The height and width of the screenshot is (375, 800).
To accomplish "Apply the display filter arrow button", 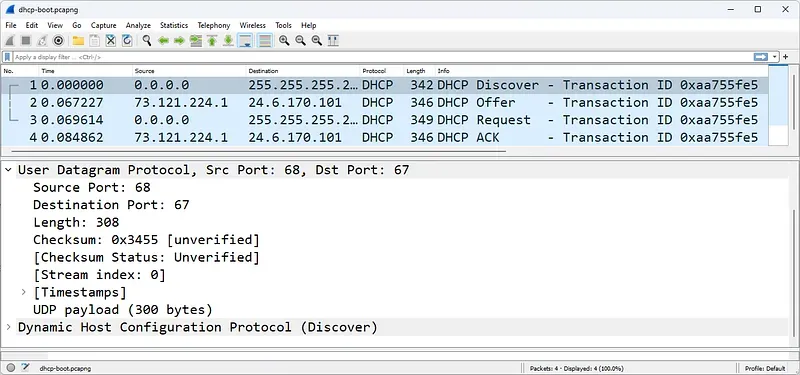I will [761, 57].
